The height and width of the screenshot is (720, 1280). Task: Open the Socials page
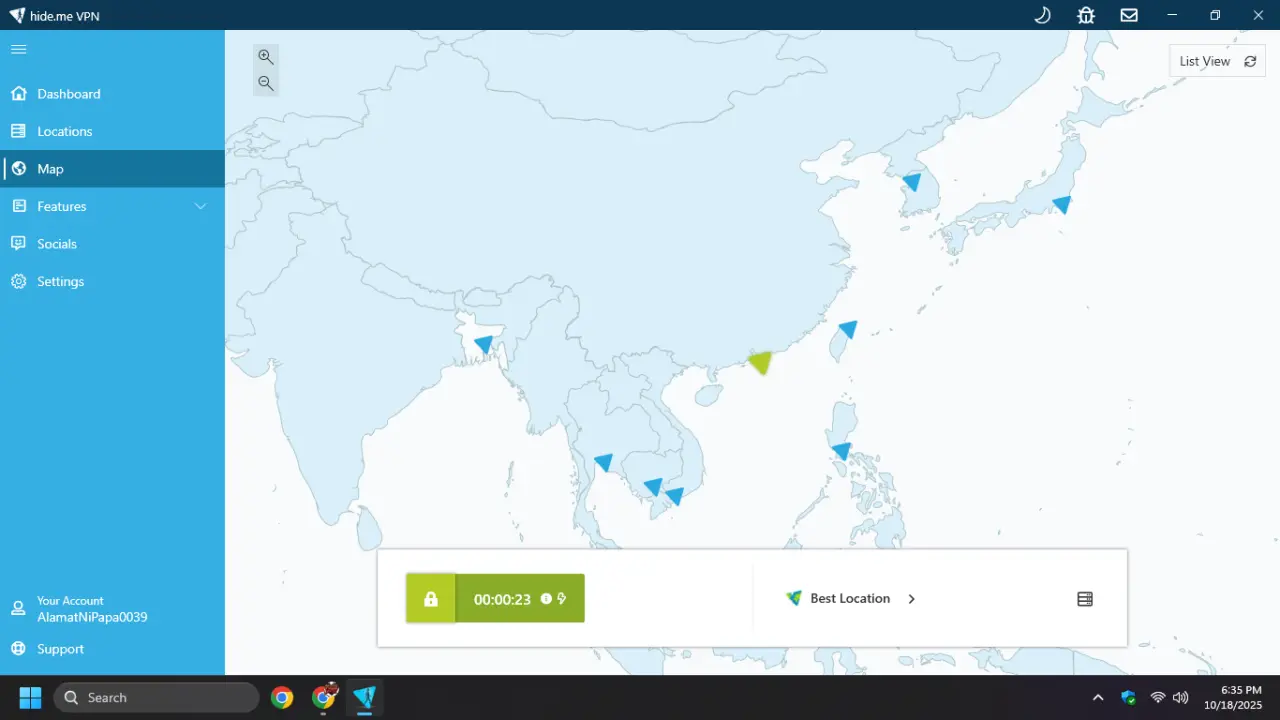click(112, 244)
